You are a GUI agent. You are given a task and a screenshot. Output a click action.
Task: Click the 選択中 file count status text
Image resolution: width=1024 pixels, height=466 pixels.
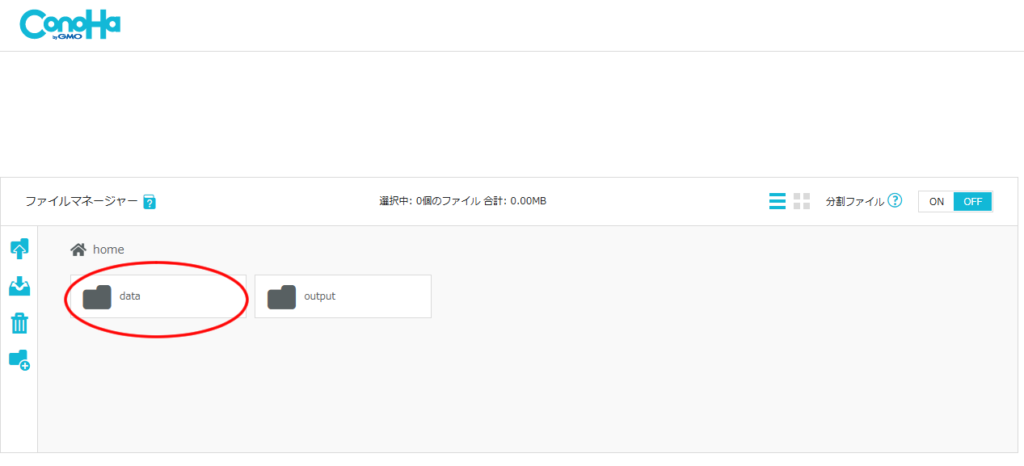click(x=462, y=201)
